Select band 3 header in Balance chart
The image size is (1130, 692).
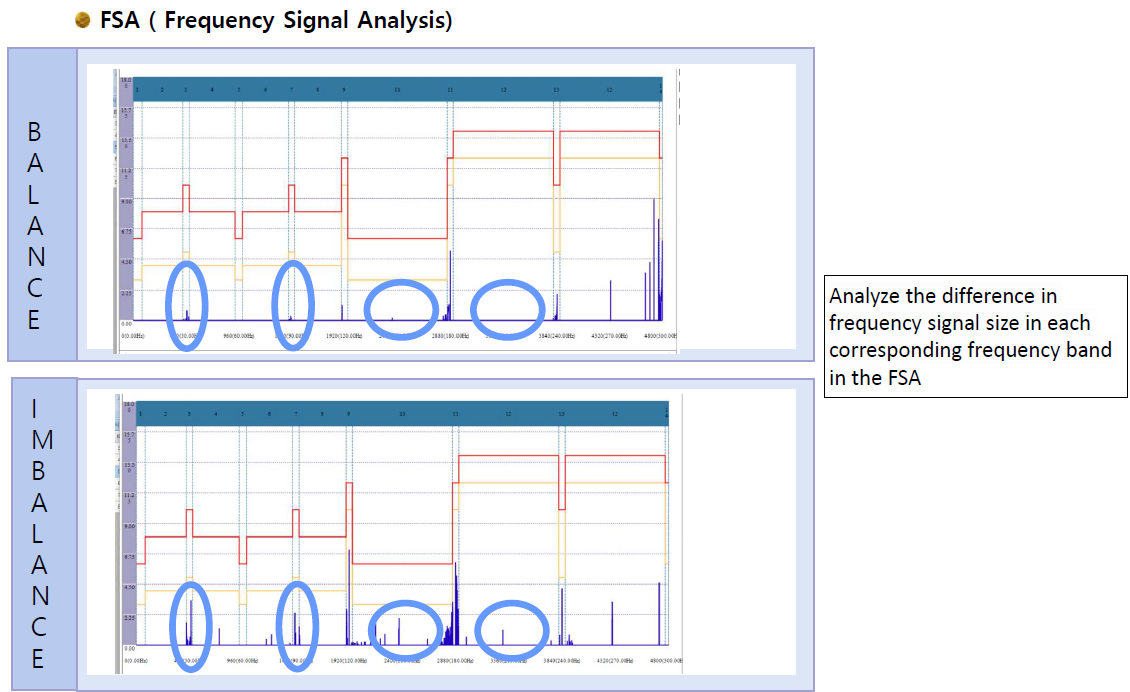pos(185,90)
